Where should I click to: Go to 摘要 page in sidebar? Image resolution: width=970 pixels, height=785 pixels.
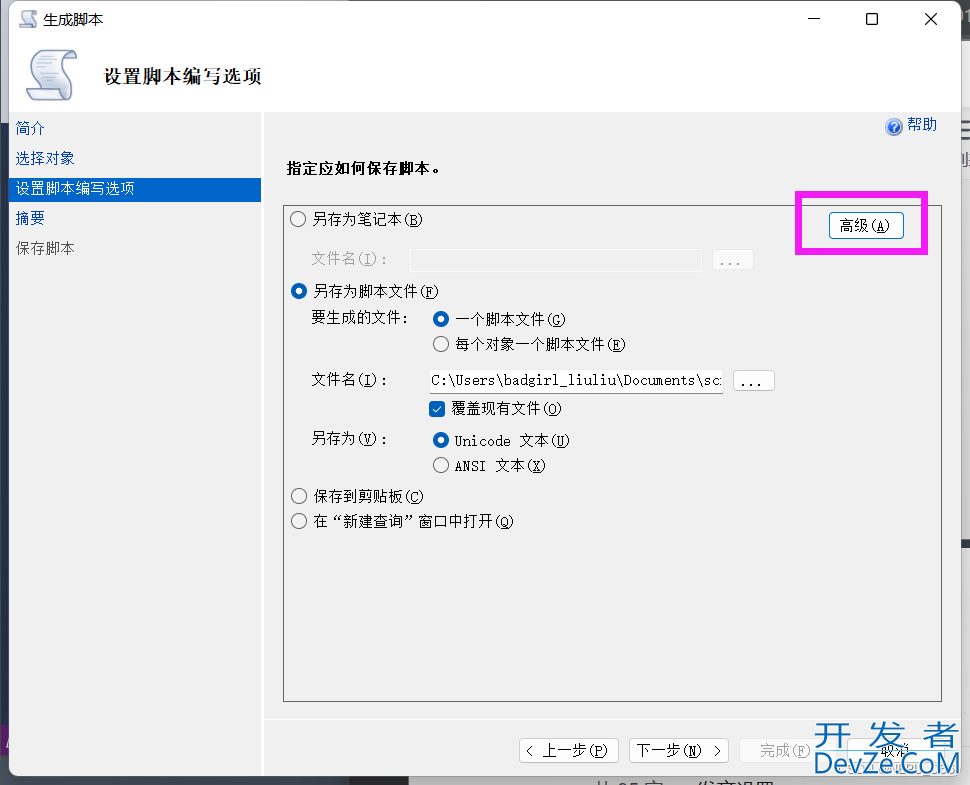click(x=30, y=218)
